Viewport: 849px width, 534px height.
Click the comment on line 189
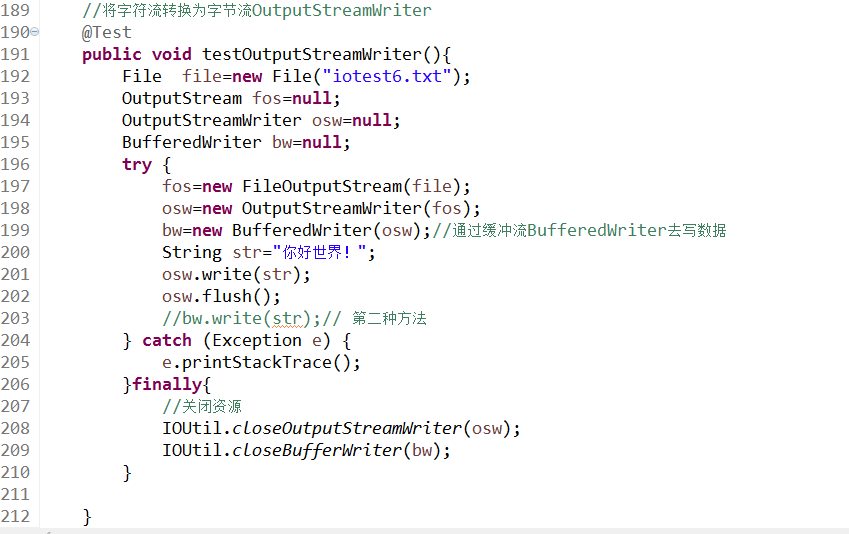pyautogui.click(x=257, y=10)
